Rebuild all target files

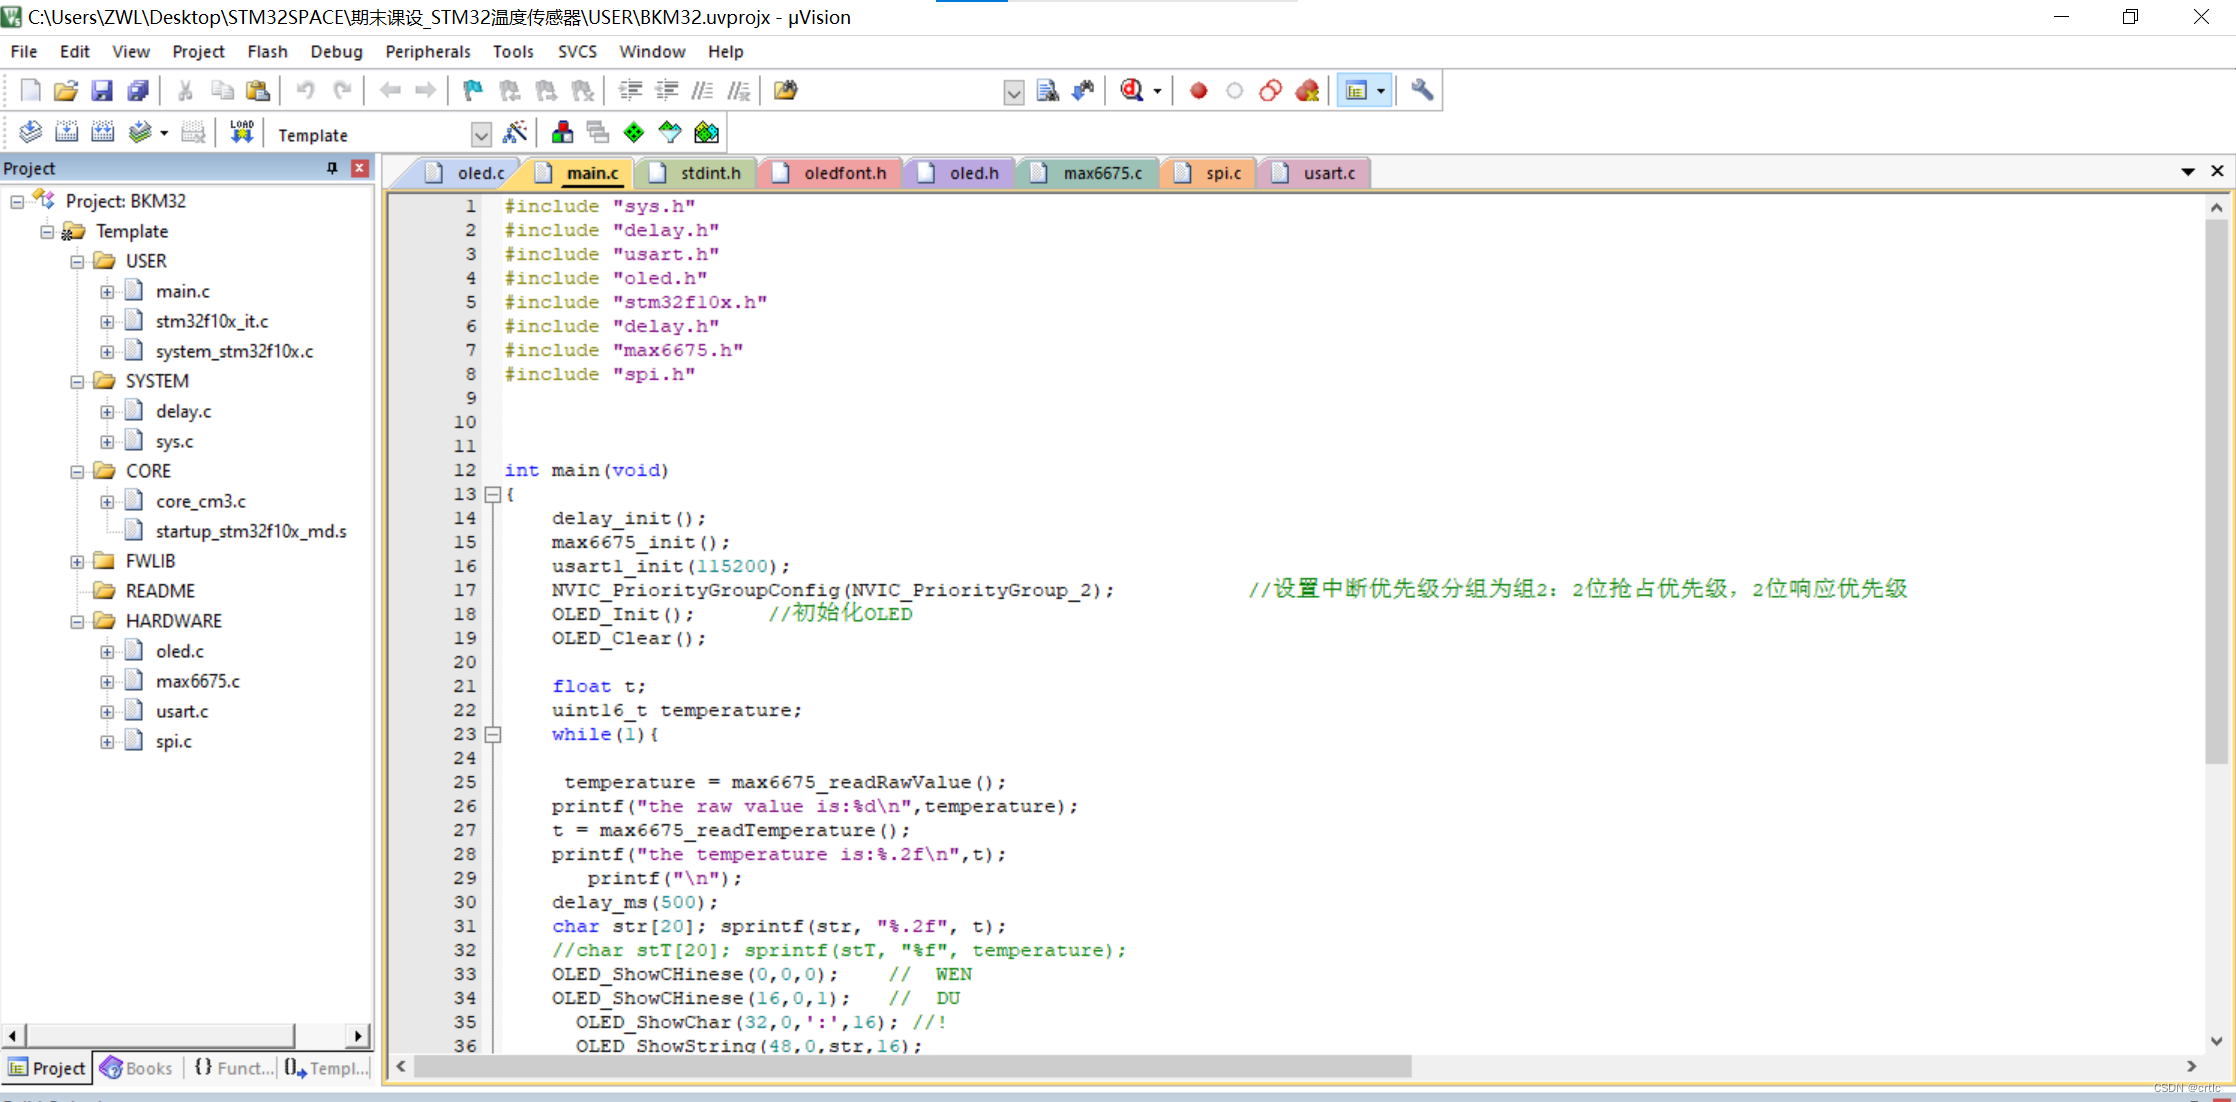pos(102,131)
